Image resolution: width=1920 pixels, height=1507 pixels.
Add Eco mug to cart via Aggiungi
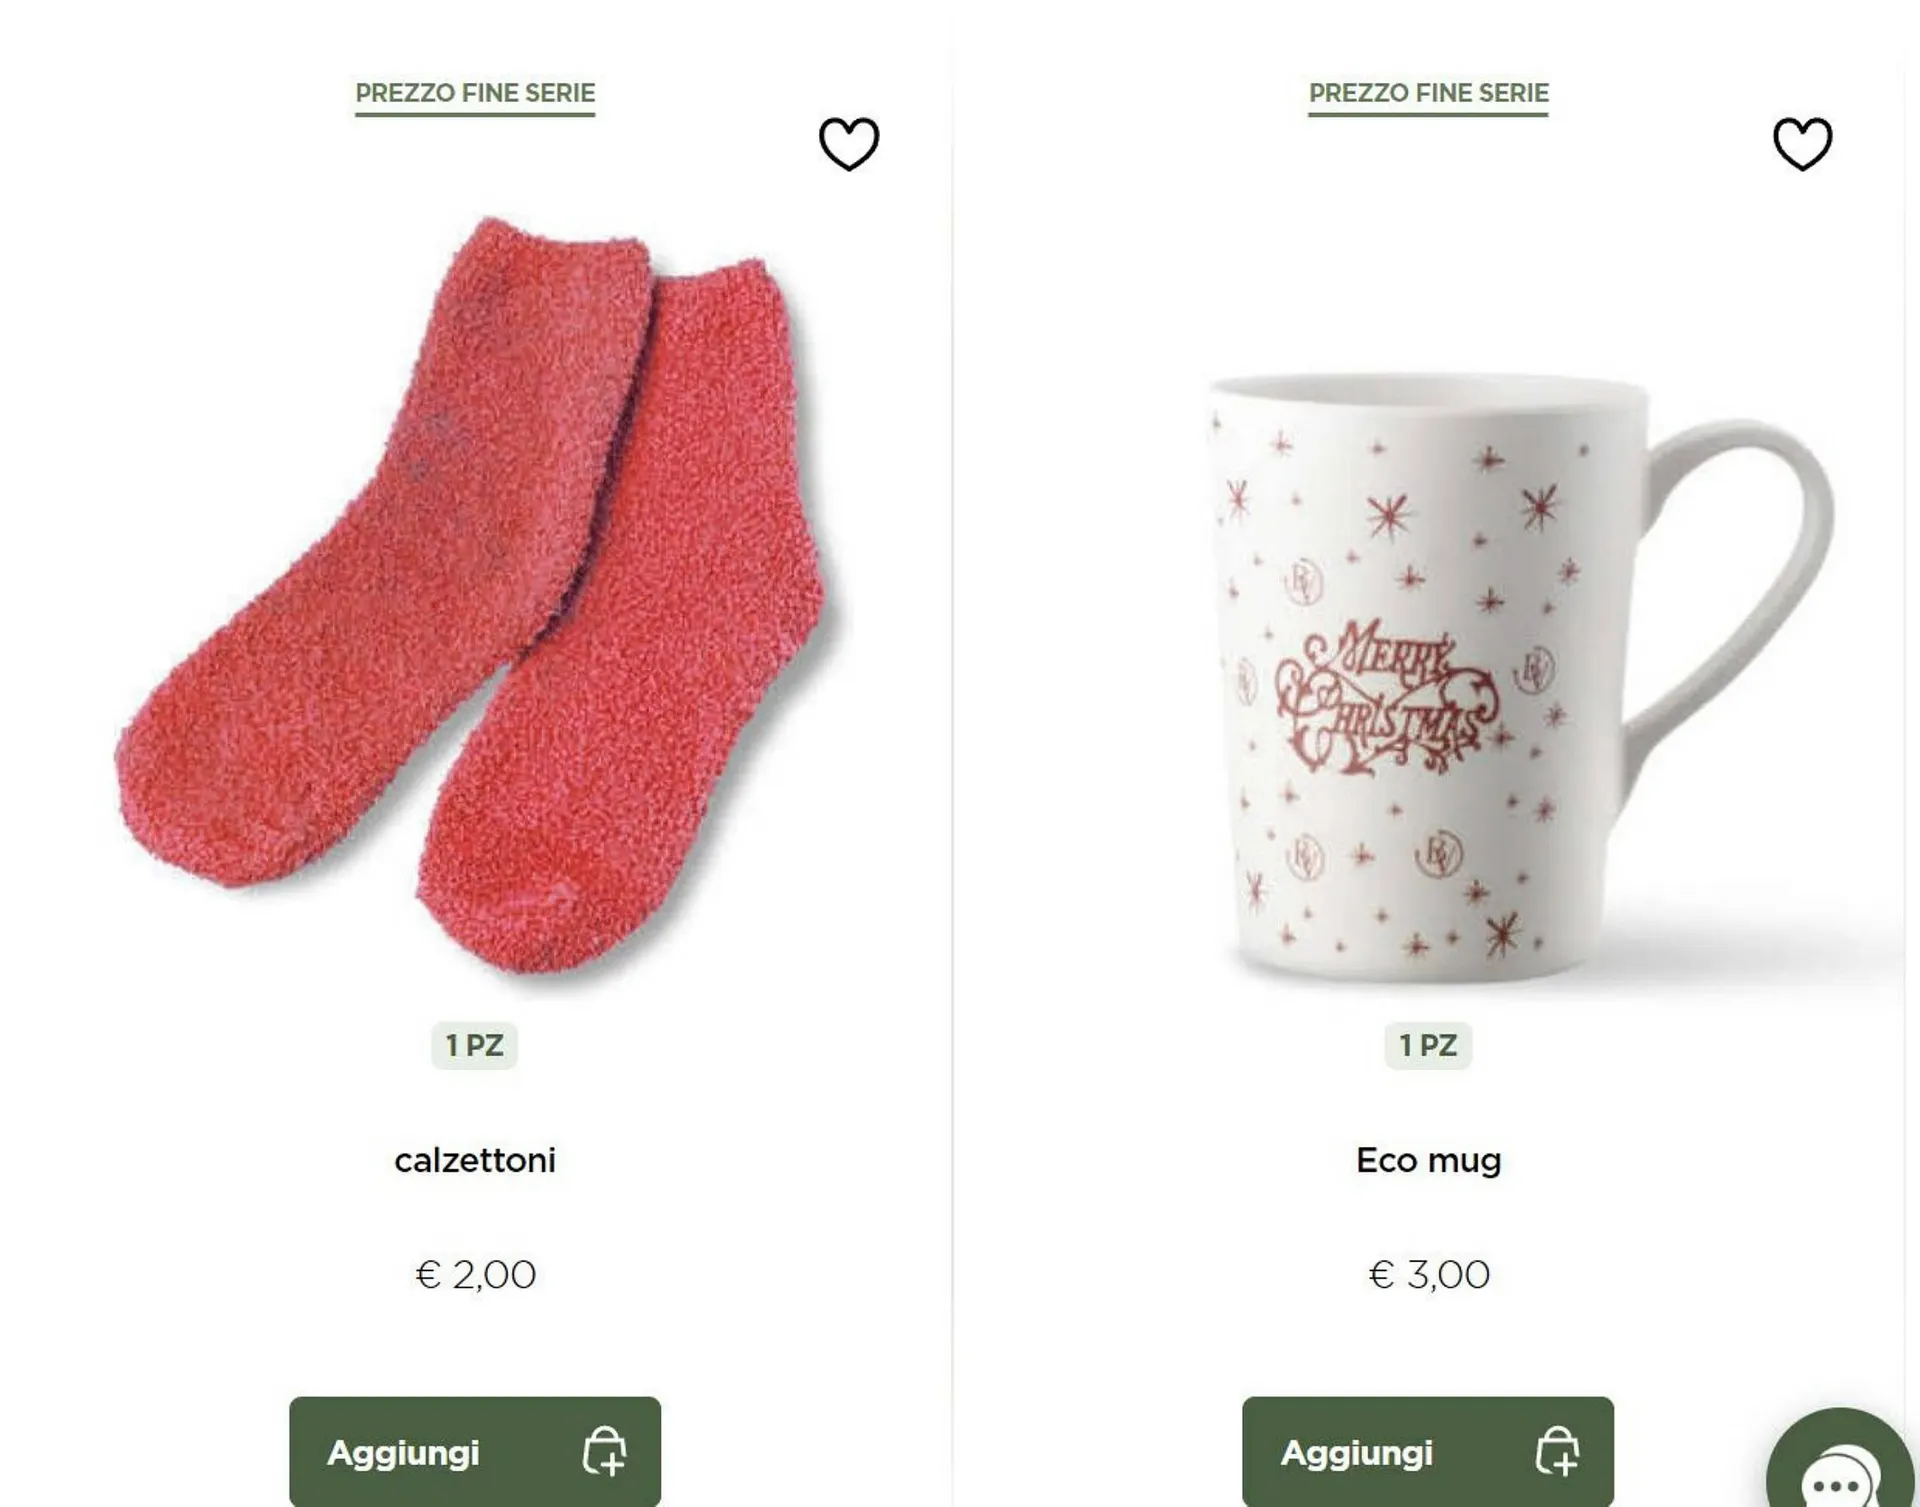(x=1428, y=1451)
